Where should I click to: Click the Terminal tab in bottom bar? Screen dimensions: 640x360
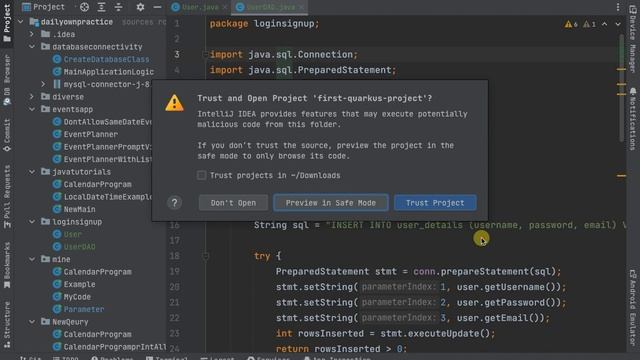[167, 358]
